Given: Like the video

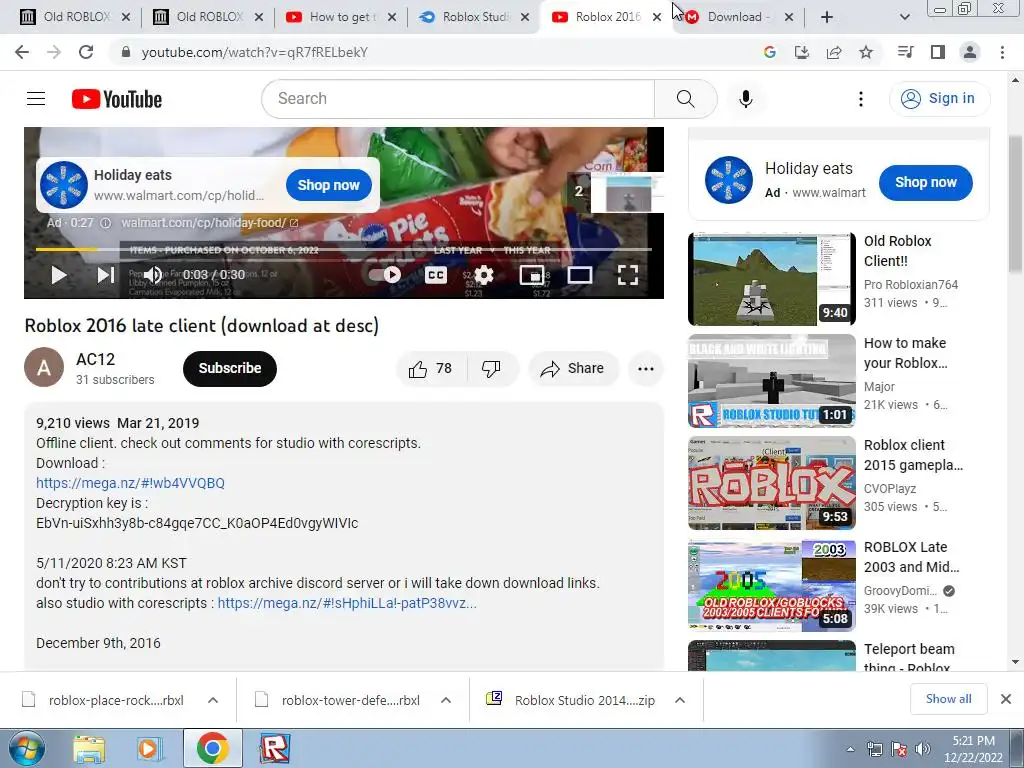Looking at the screenshot, I should click(x=430, y=369).
